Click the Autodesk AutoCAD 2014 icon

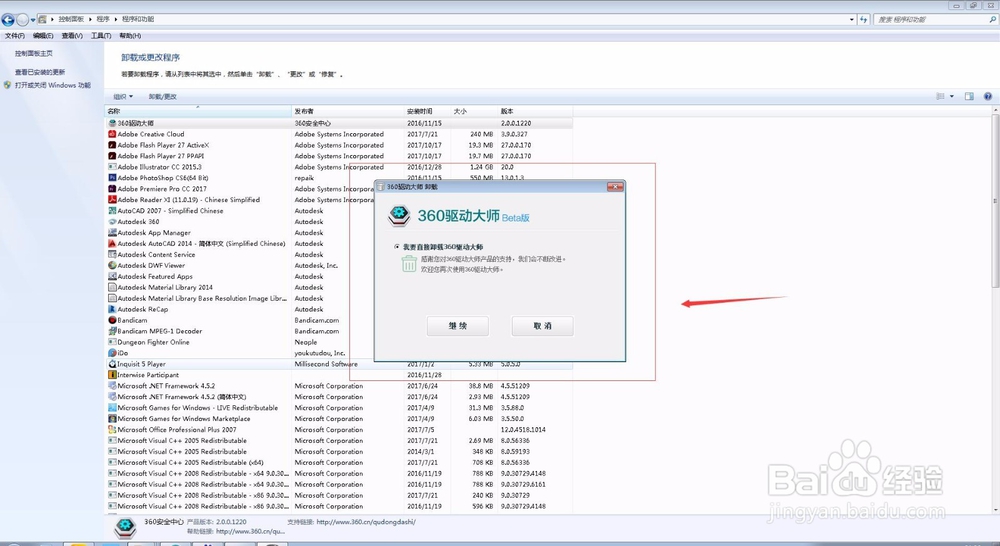click(x=112, y=243)
